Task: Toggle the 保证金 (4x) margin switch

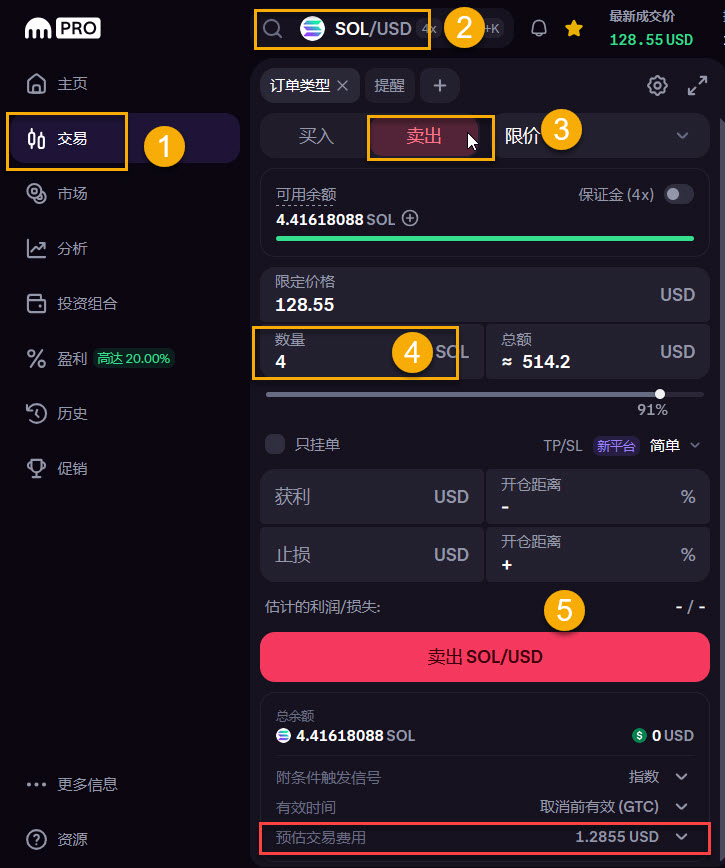Action: 679,194
